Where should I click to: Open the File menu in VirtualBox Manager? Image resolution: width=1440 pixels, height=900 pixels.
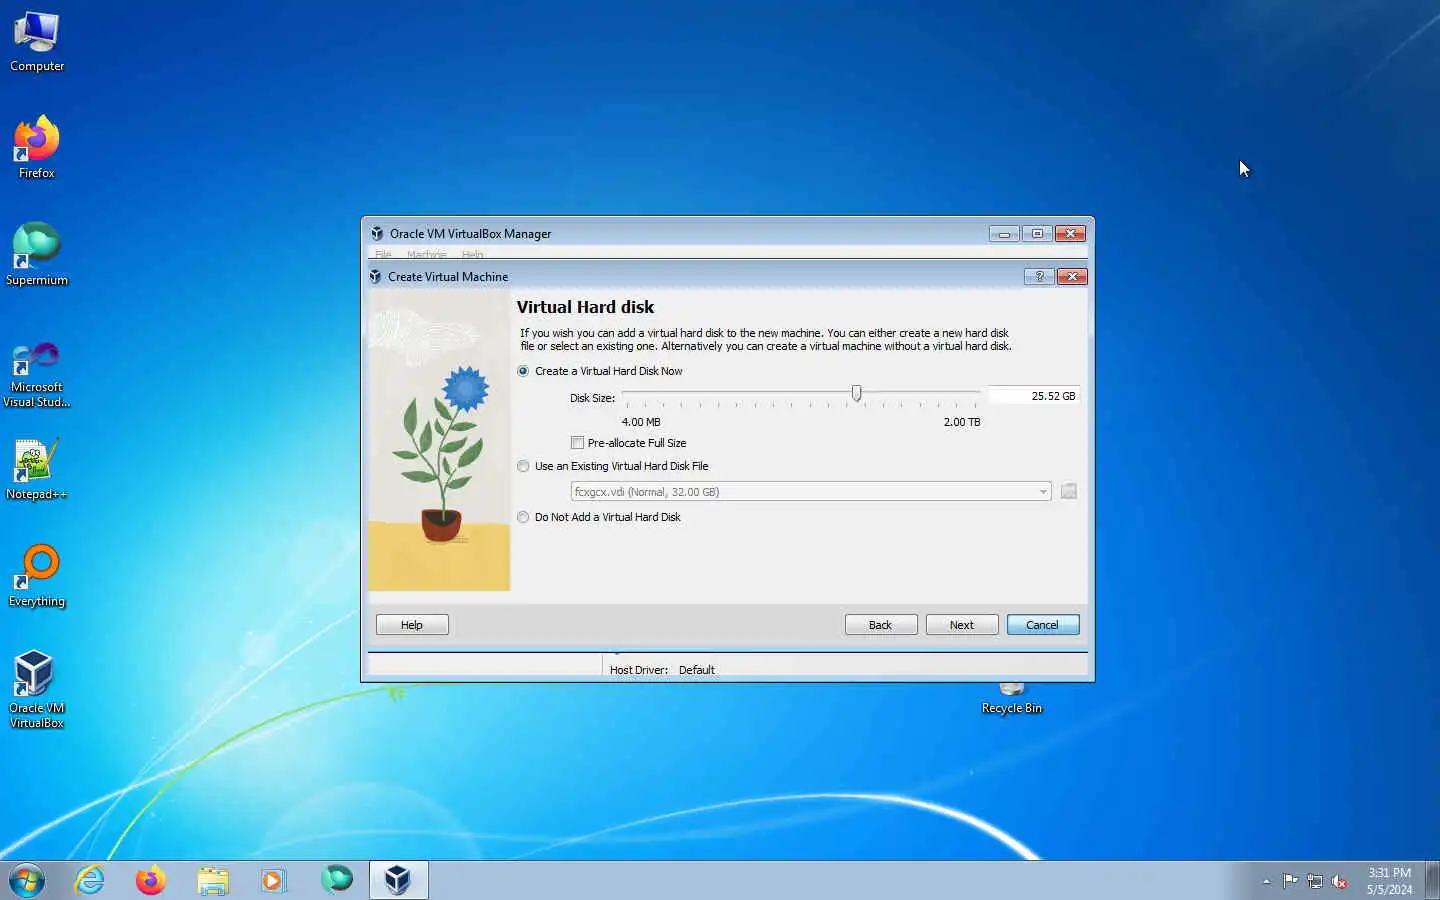coord(383,254)
